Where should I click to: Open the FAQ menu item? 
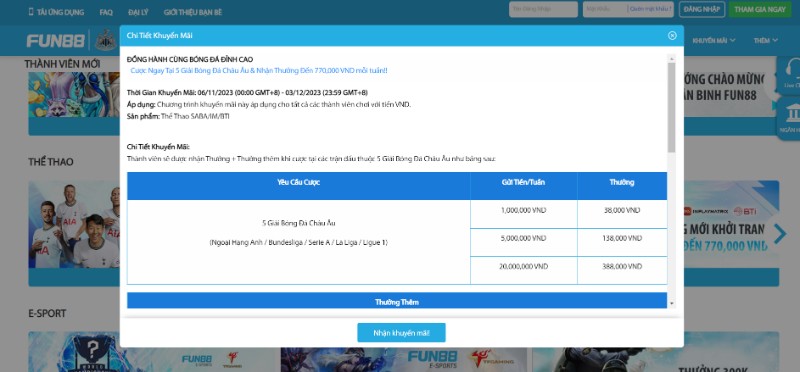[x=106, y=12]
